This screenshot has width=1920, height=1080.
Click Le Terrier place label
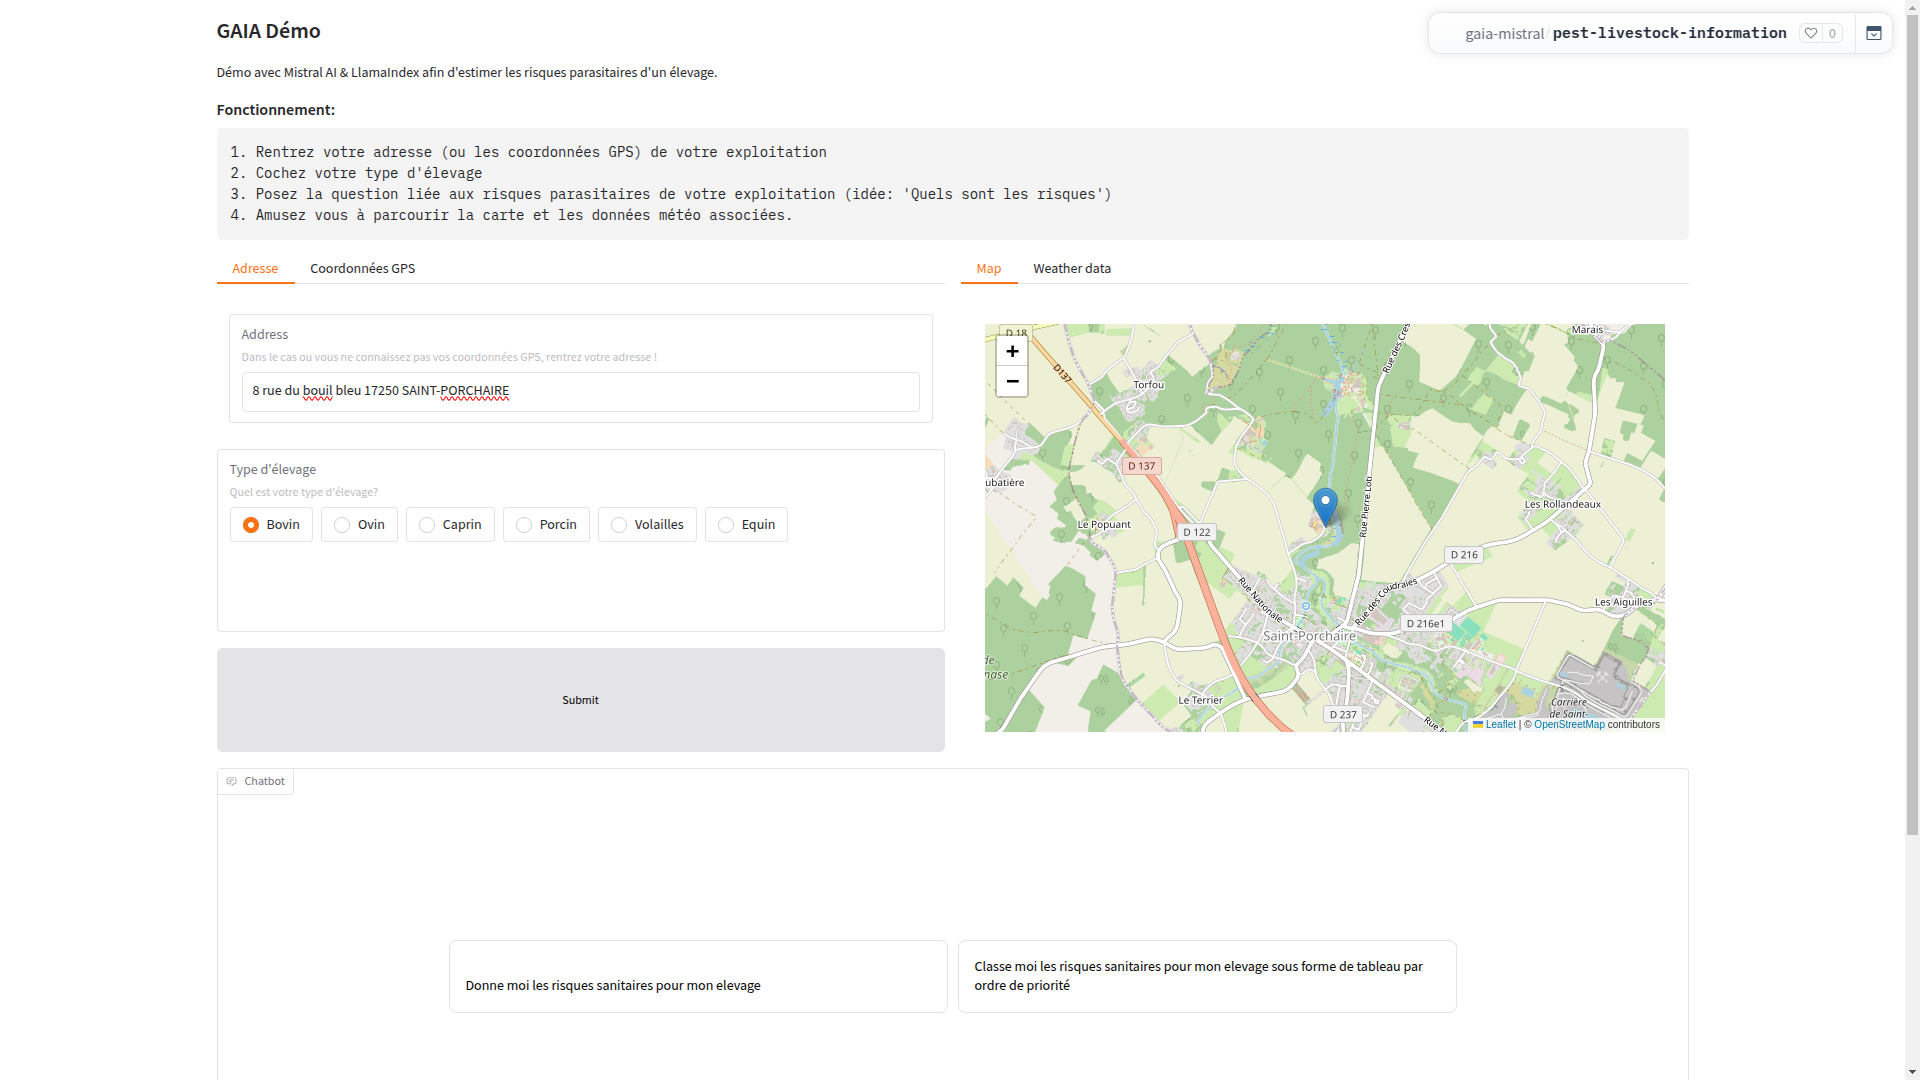(x=1200, y=700)
